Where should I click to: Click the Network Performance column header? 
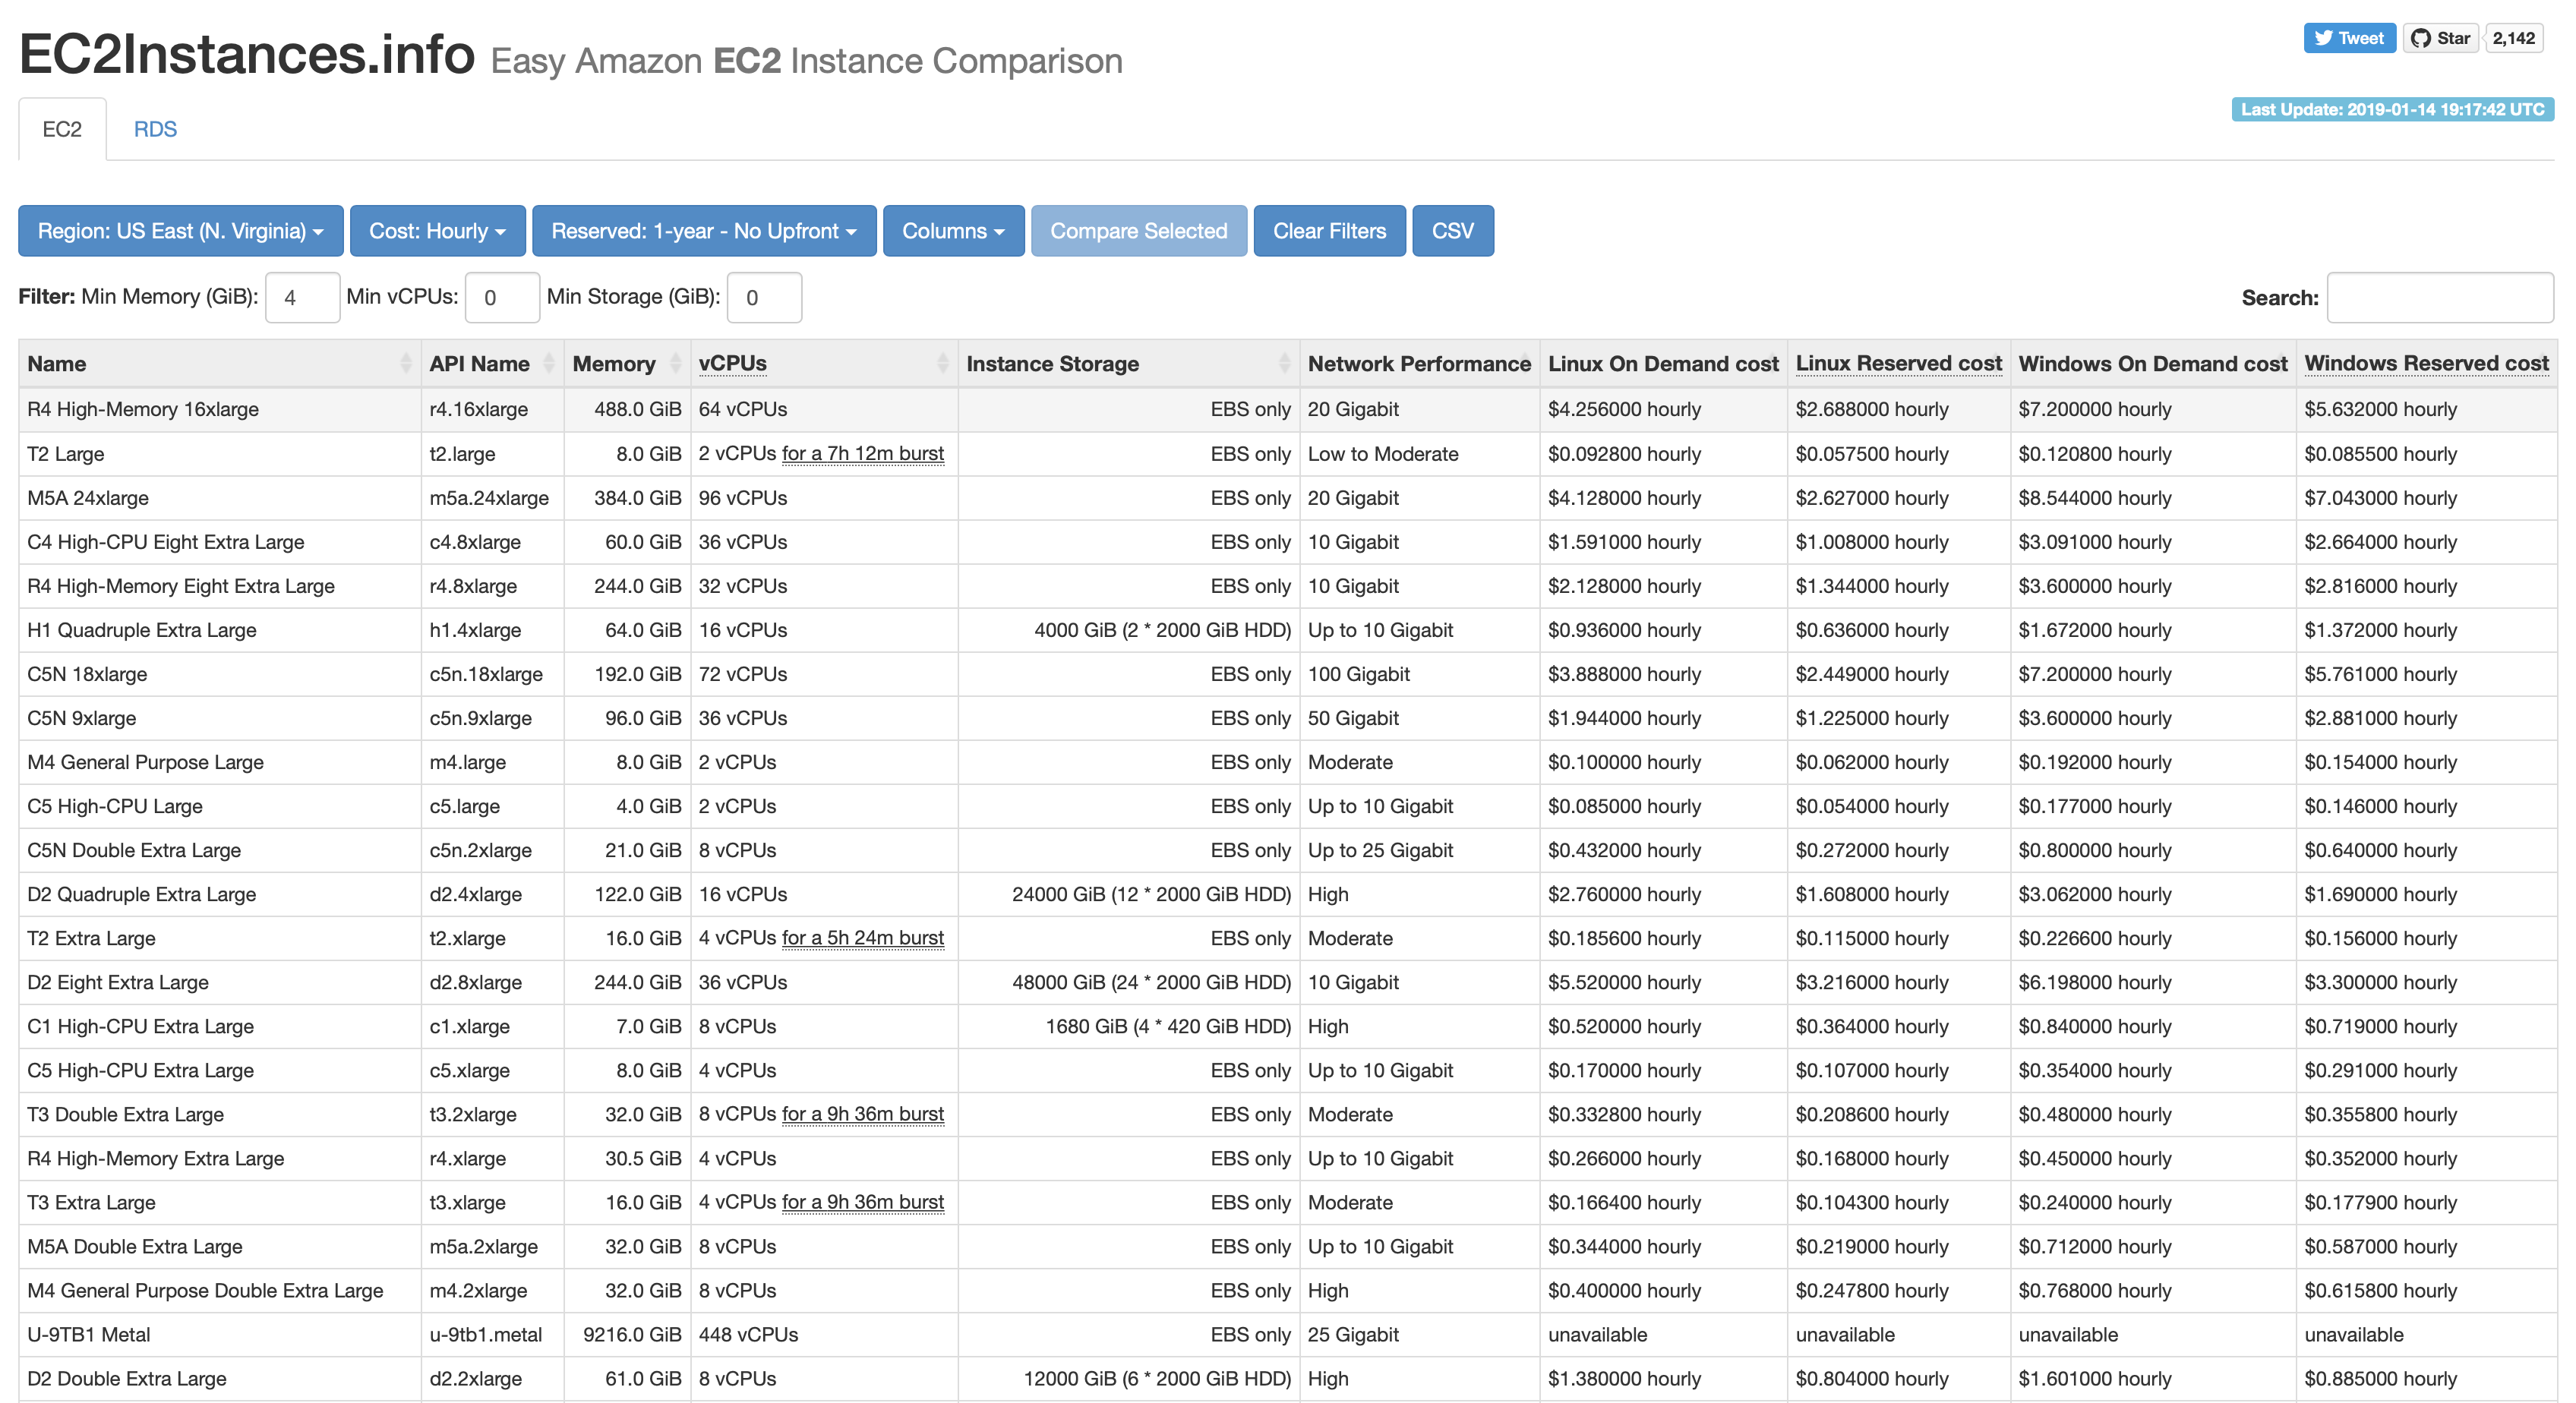tap(1419, 364)
